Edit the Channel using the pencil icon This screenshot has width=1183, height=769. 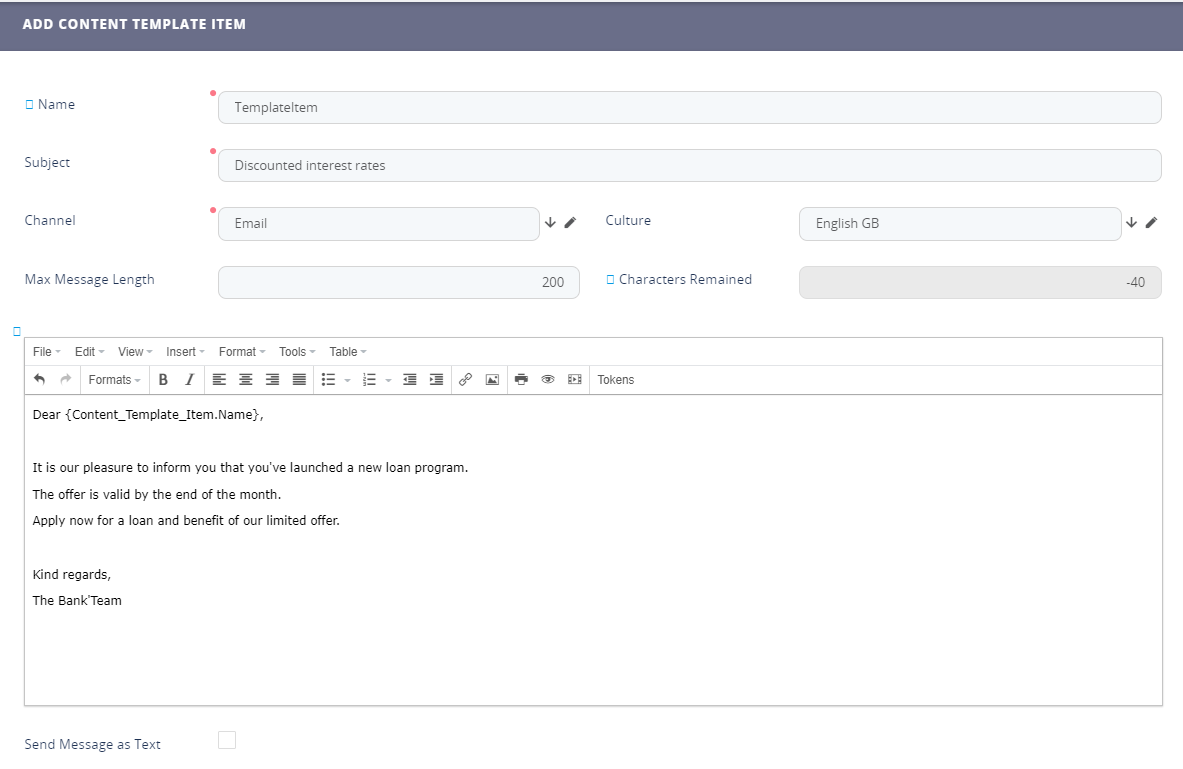pyautogui.click(x=570, y=223)
